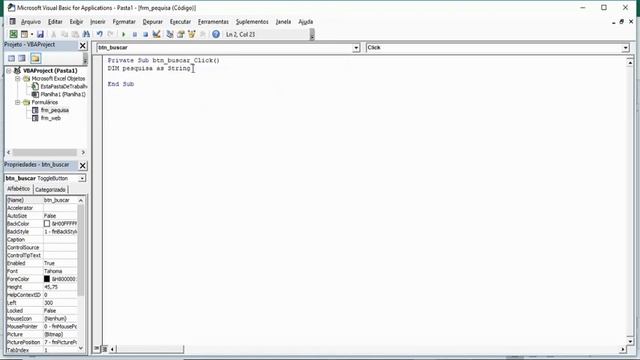Open the procedure dropdown showing Click
This screenshot has width=640, height=360.
coord(626,48)
